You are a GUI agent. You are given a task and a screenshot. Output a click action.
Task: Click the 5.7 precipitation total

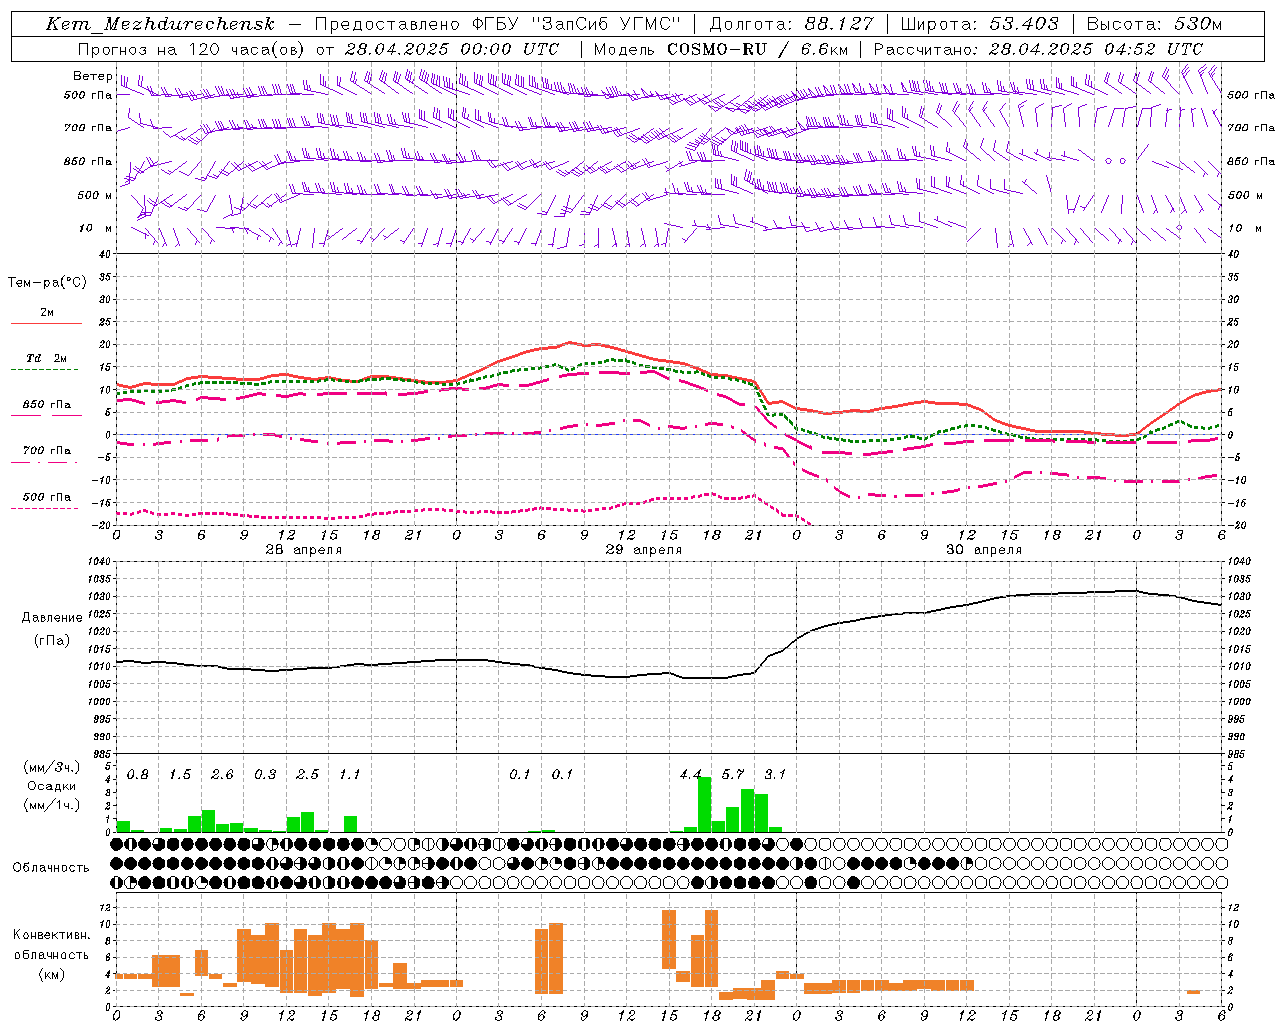[x=733, y=775]
